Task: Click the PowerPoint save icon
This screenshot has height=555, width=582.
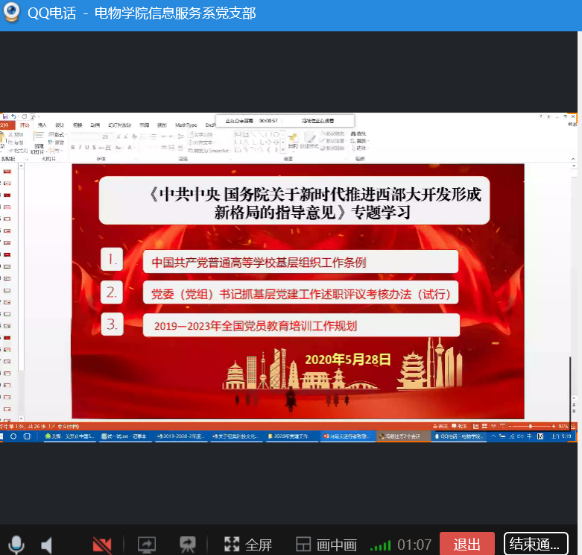Action: (5, 117)
